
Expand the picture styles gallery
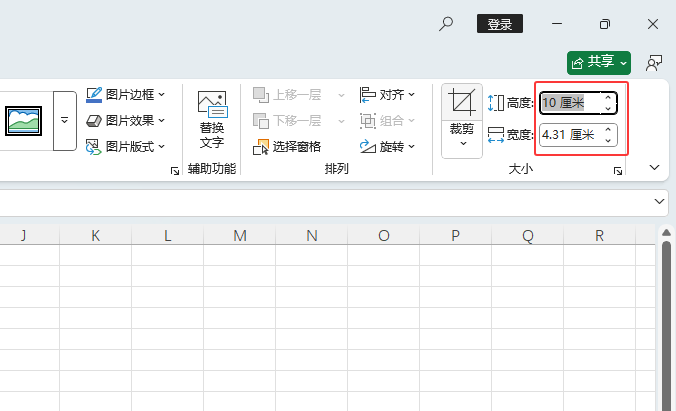[65, 120]
